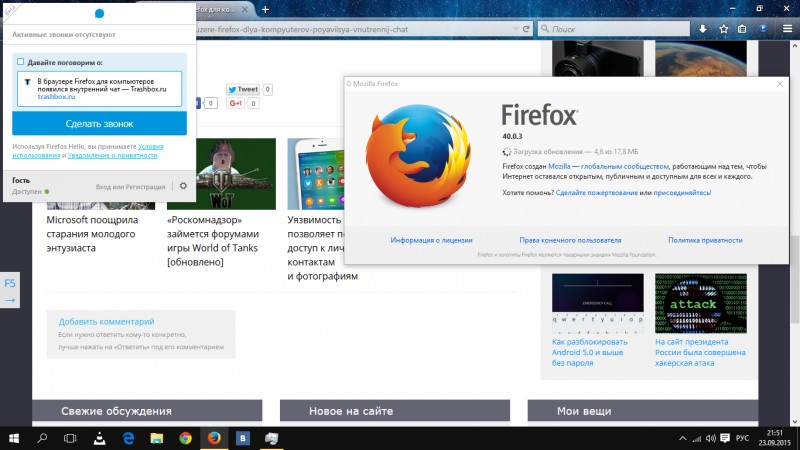Viewport: 800px width, 450px height.
Task: Toggle the 'Давайте поговорим о' checkbox
Action: coord(21,61)
